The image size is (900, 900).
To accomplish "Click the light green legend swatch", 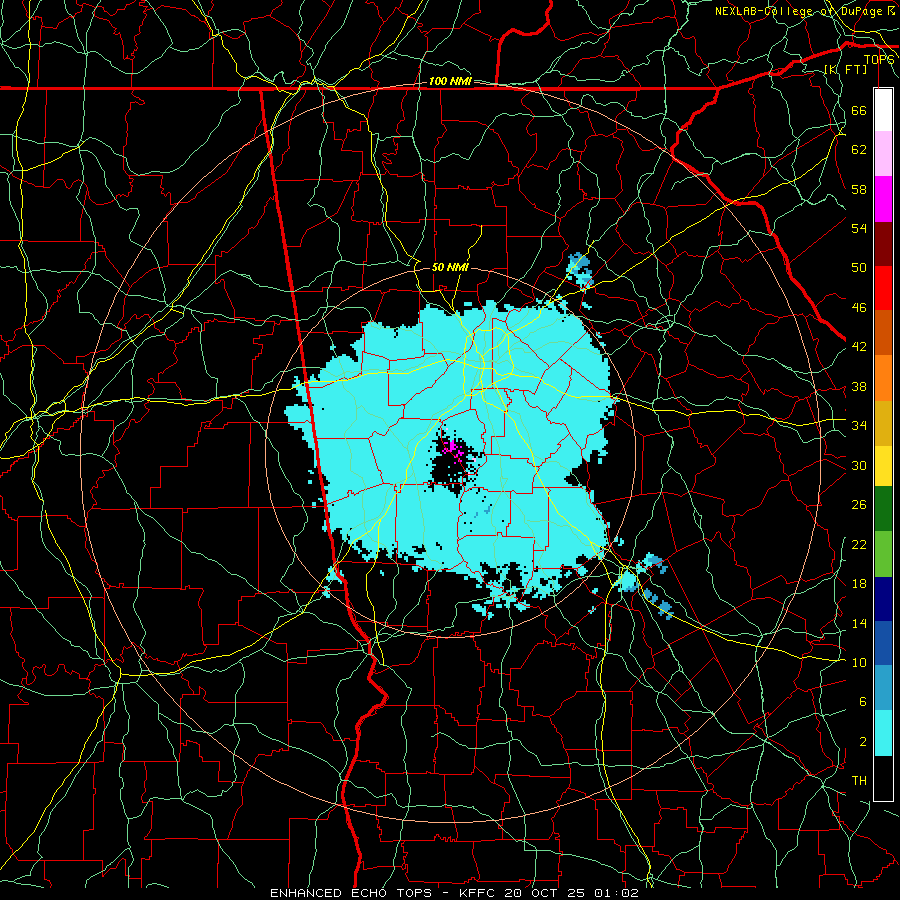I will click(883, 553).
